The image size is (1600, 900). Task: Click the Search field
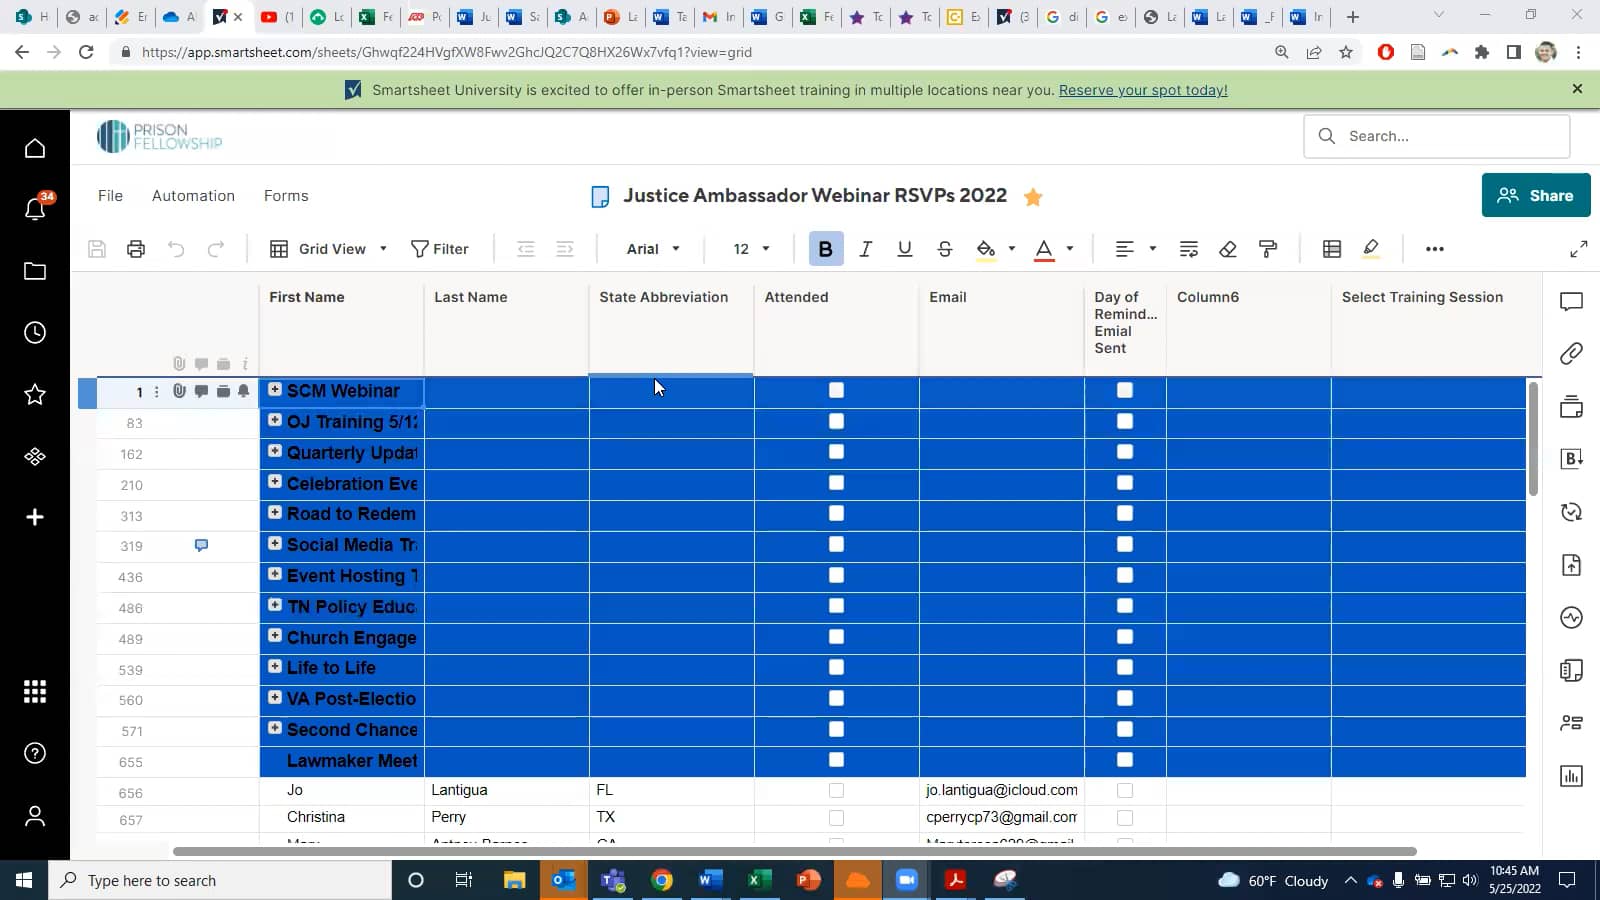pos(1437,135)
